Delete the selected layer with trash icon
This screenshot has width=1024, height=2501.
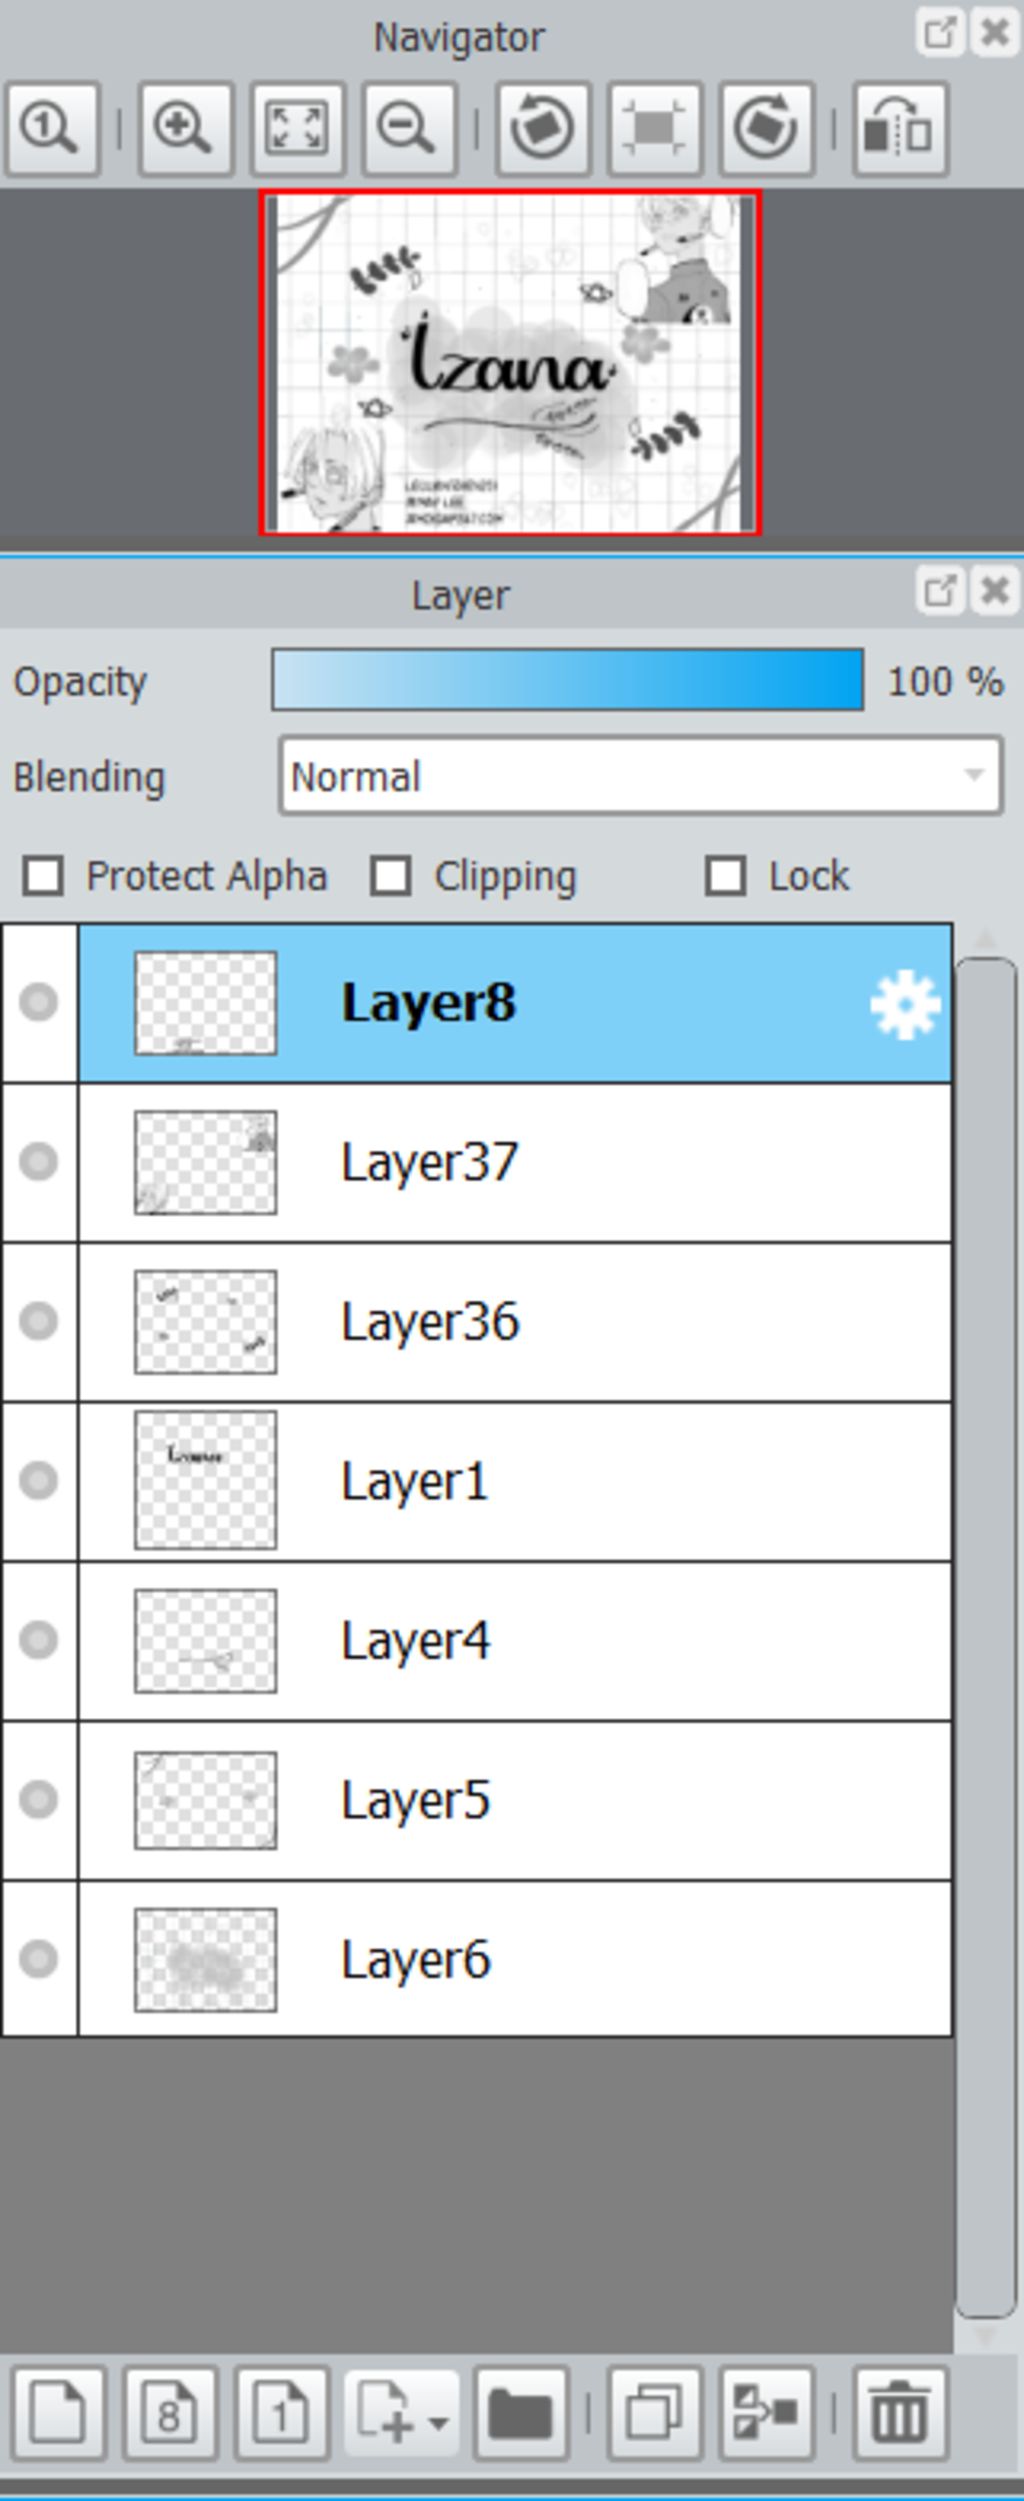(900, 2414)
